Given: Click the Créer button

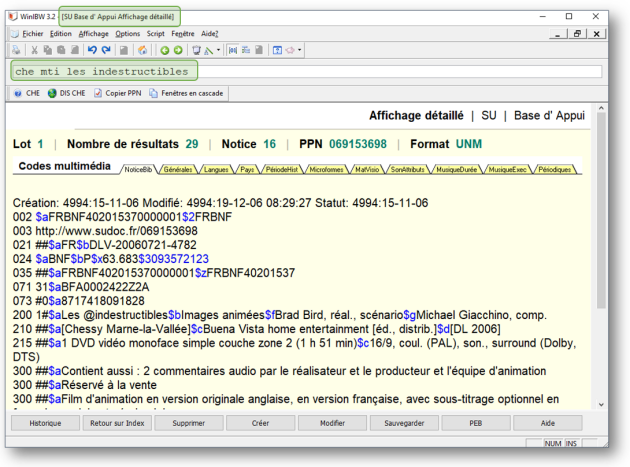Looking at the screenshot, I should click(x=260, y=423).
